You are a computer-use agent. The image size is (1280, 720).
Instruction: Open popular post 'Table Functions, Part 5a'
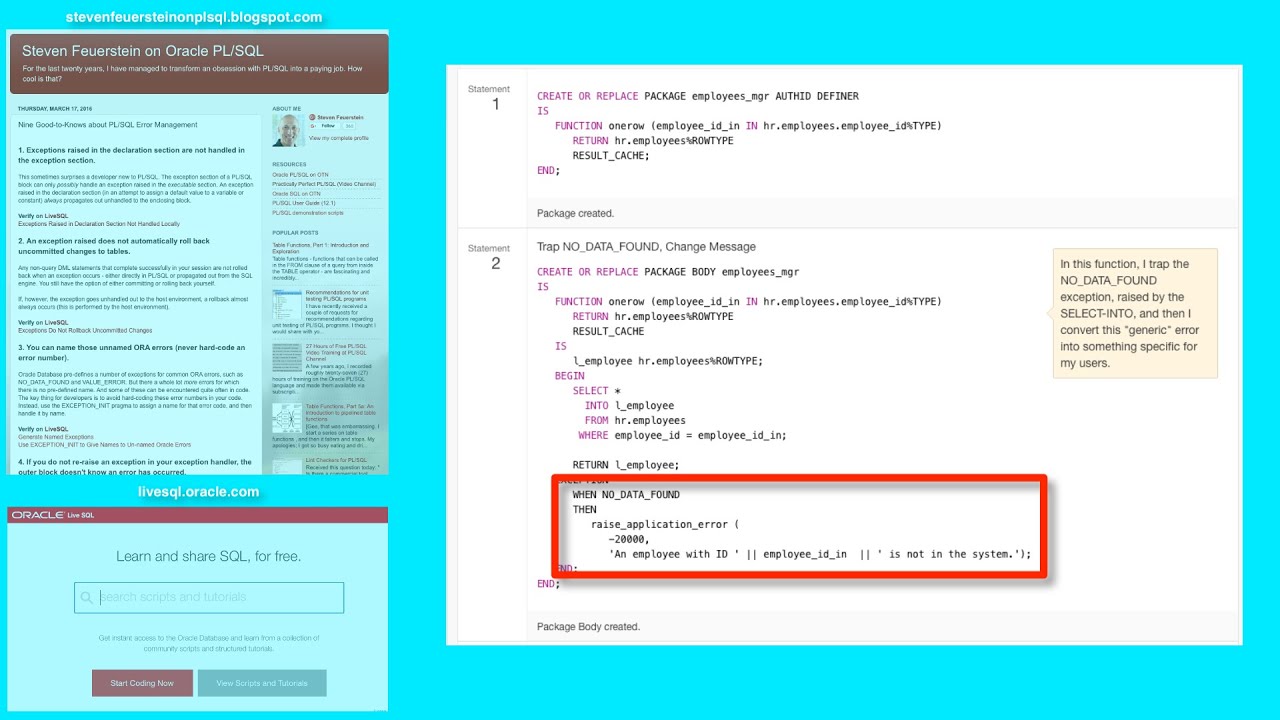click(341, 412)
